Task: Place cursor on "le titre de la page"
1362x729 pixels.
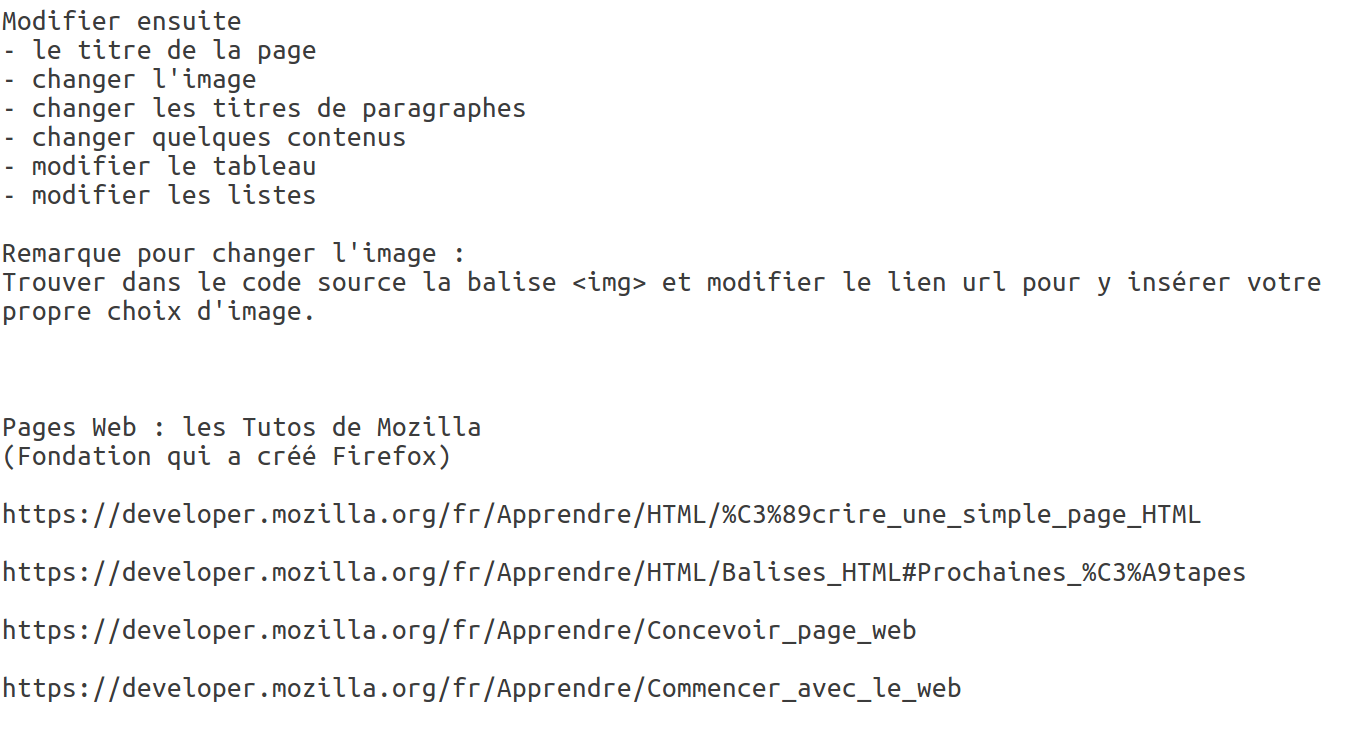Action: [x=174, y=50]
